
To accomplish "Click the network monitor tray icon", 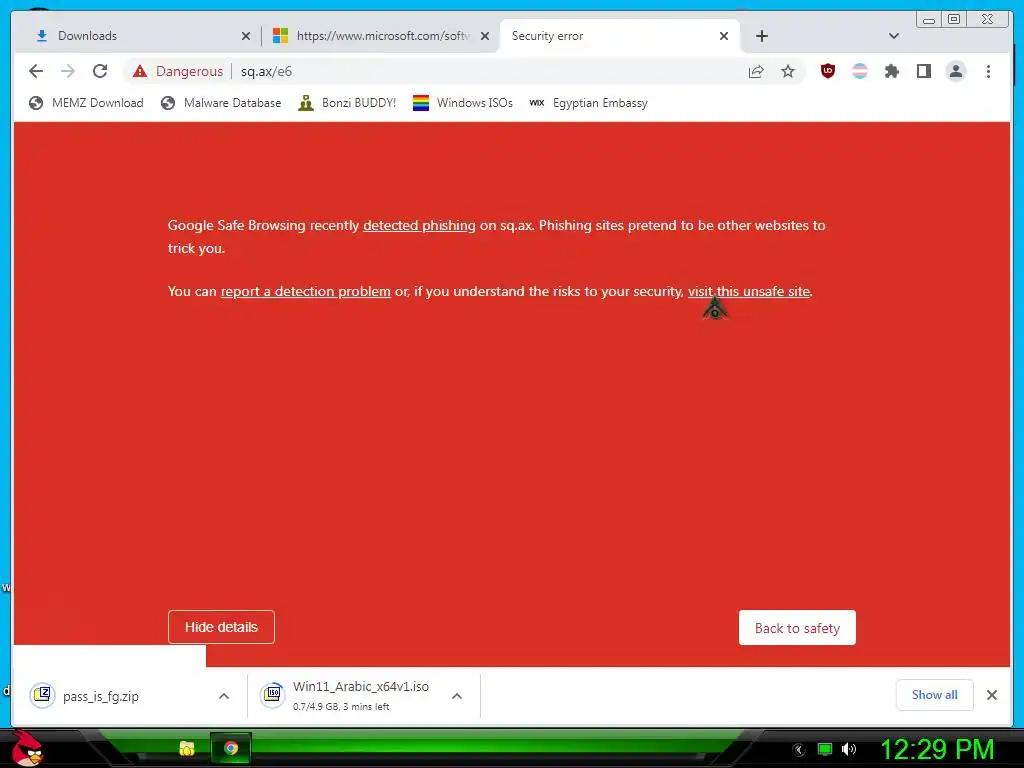I will click(x=825, y=749).
